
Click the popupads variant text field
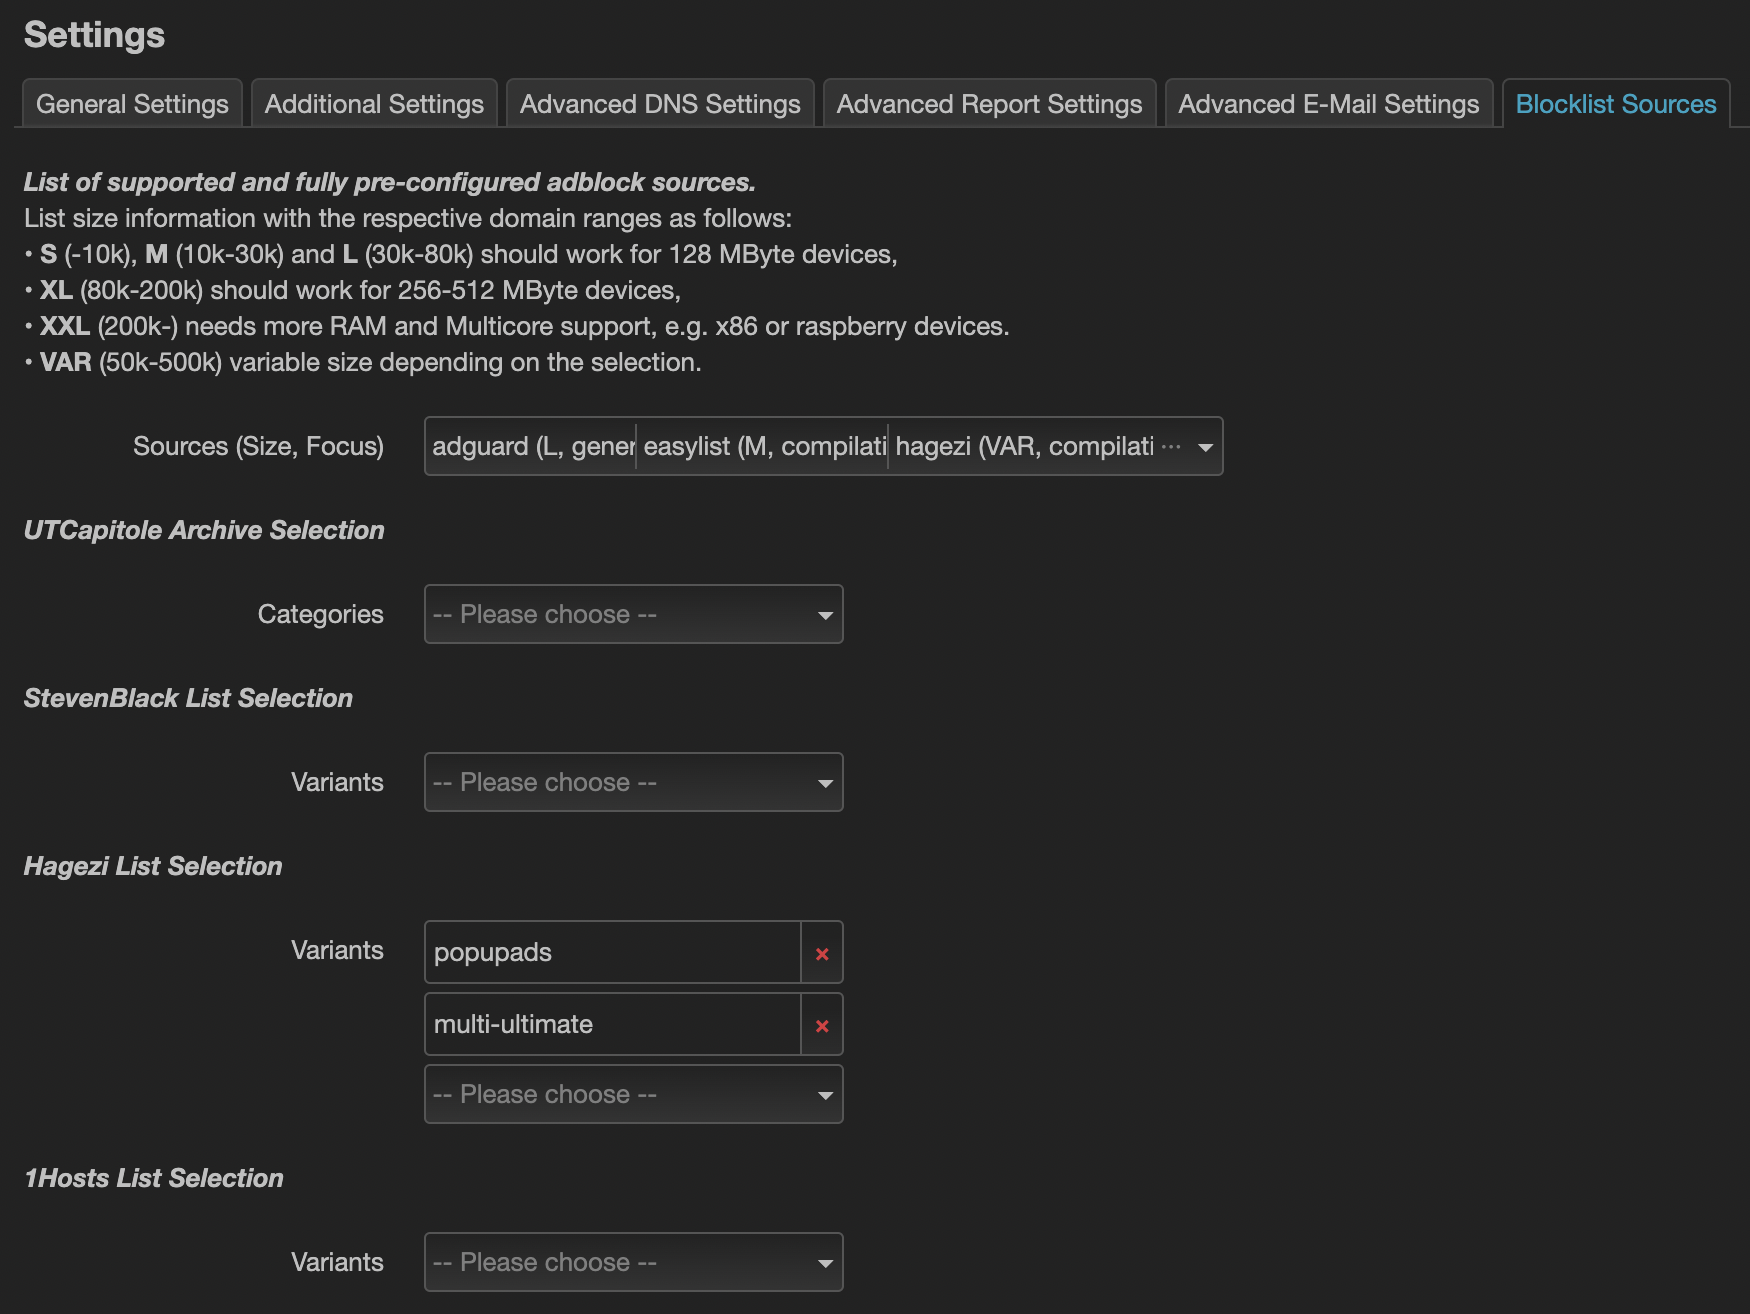click(x=612, y=952)
